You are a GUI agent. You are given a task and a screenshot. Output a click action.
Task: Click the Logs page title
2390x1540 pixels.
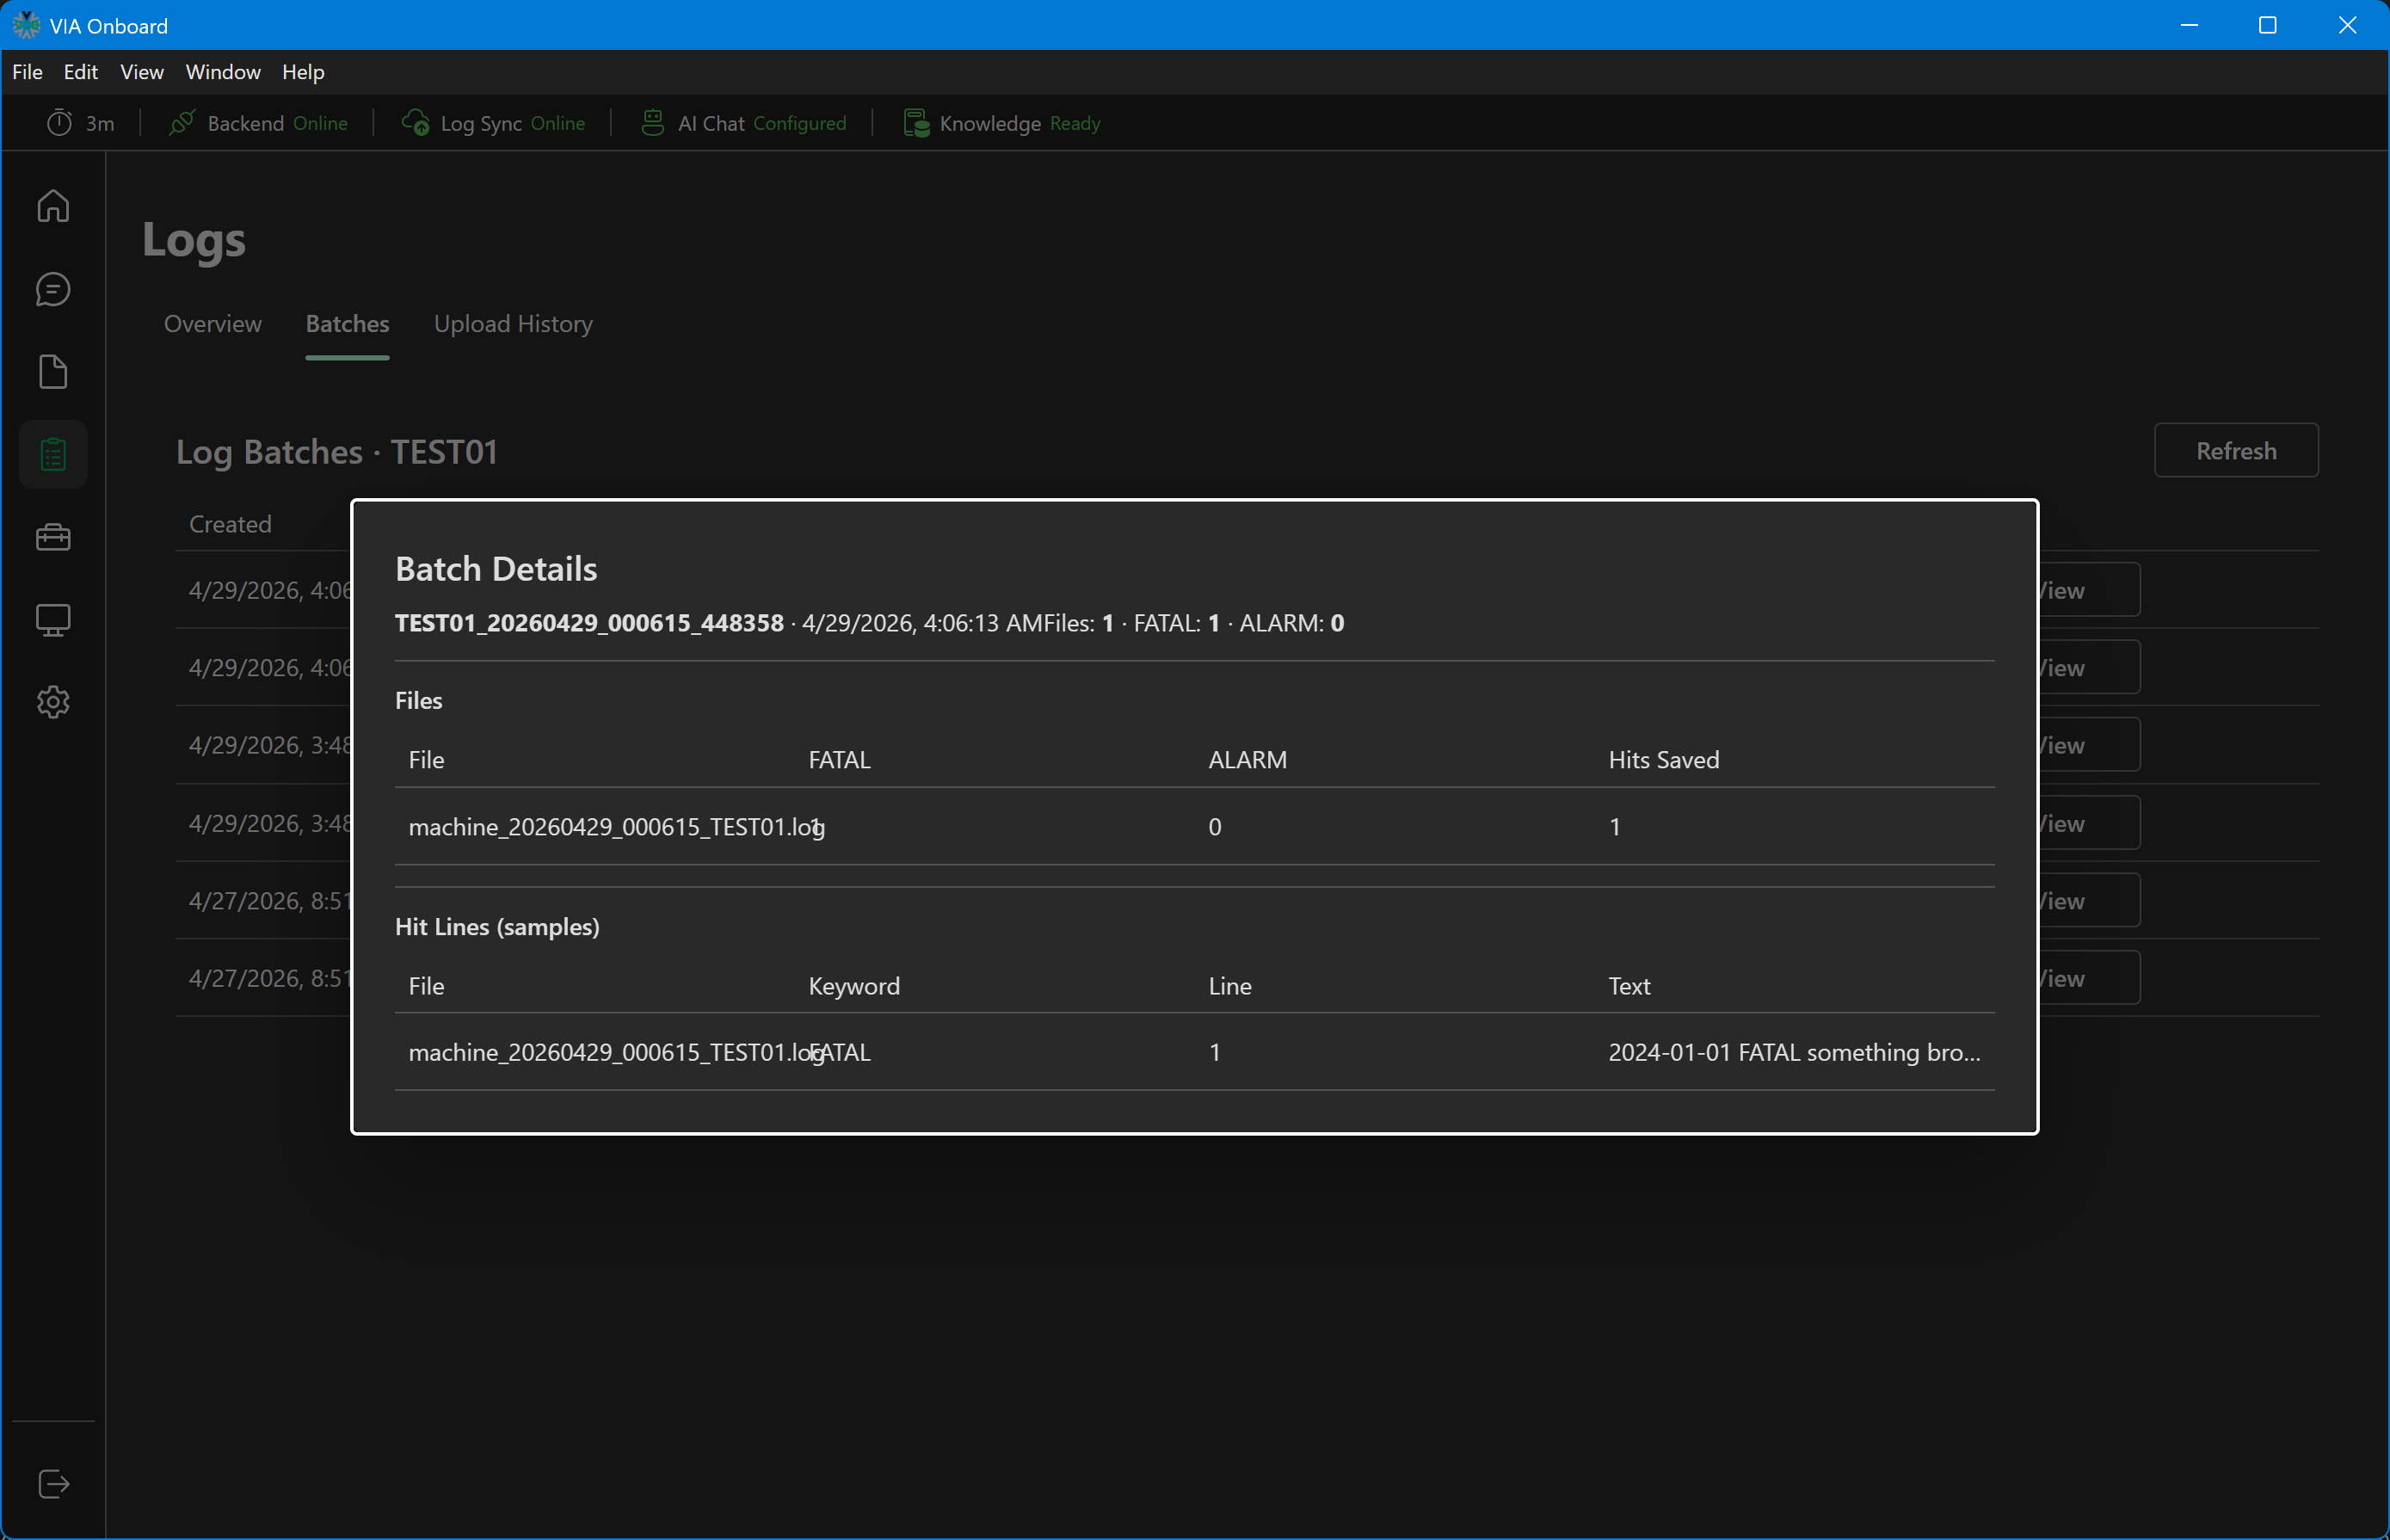(x=194, y=240)
